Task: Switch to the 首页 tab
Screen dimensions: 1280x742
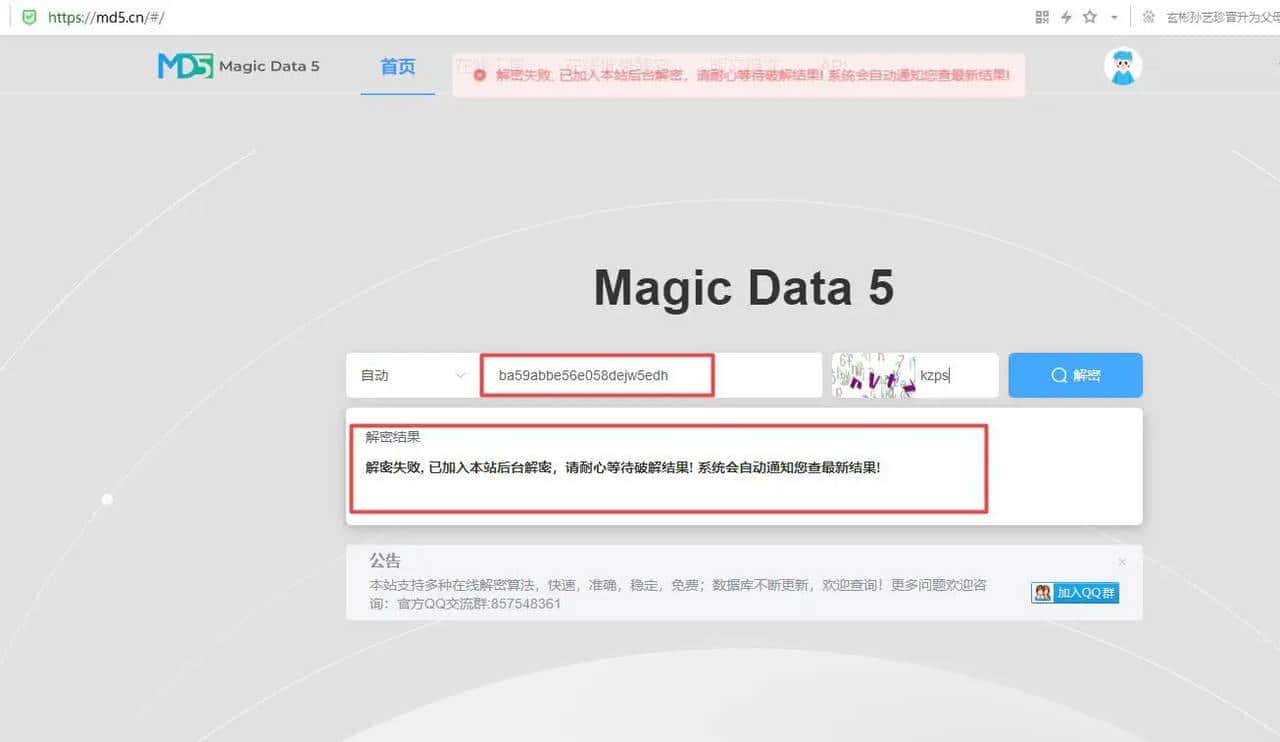Action: pos(398,66)
